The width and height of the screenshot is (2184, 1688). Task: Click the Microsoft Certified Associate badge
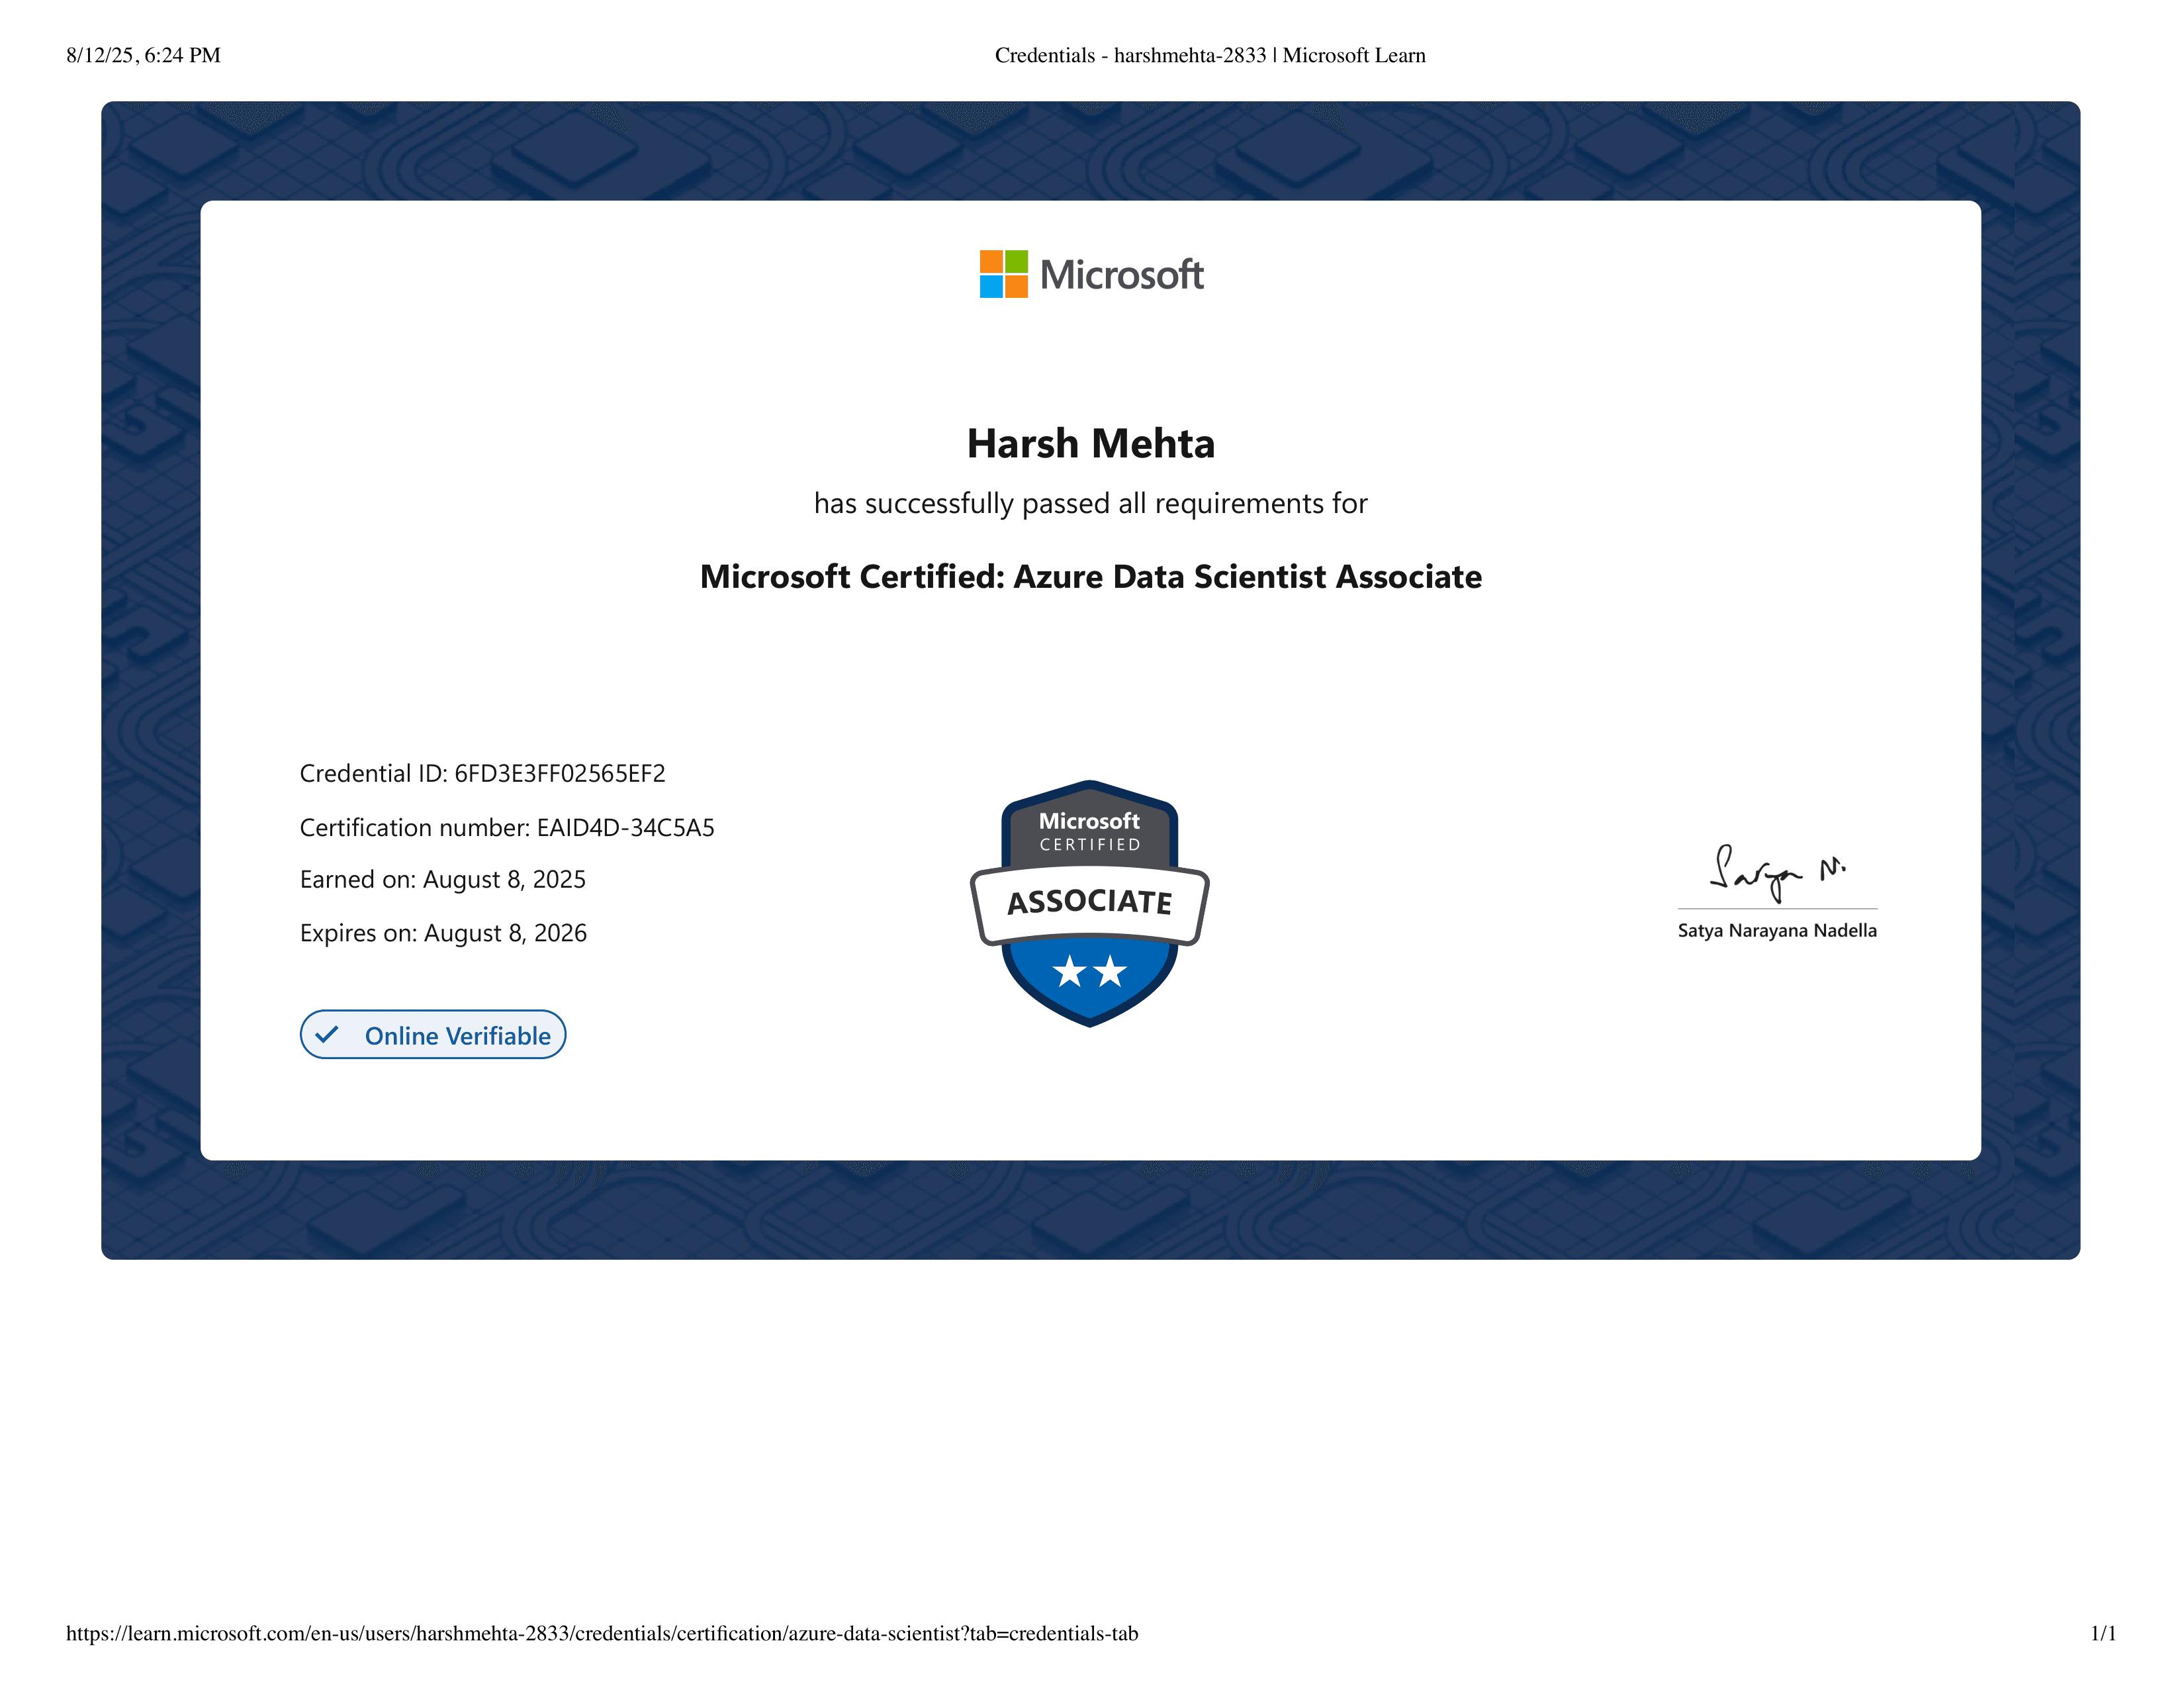point(1090,903)
